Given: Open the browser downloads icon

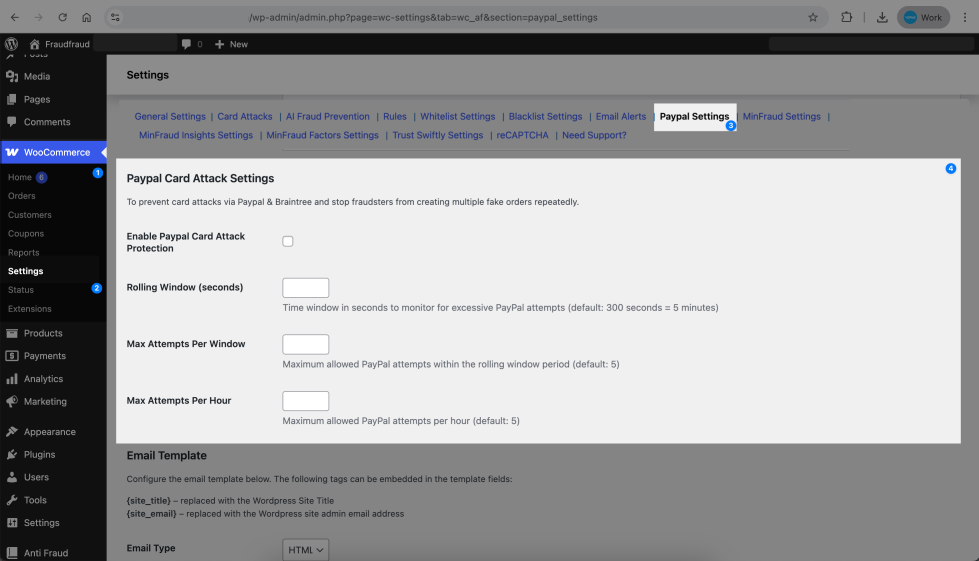Looking at the screenshot, I should [x=882, y=17].
